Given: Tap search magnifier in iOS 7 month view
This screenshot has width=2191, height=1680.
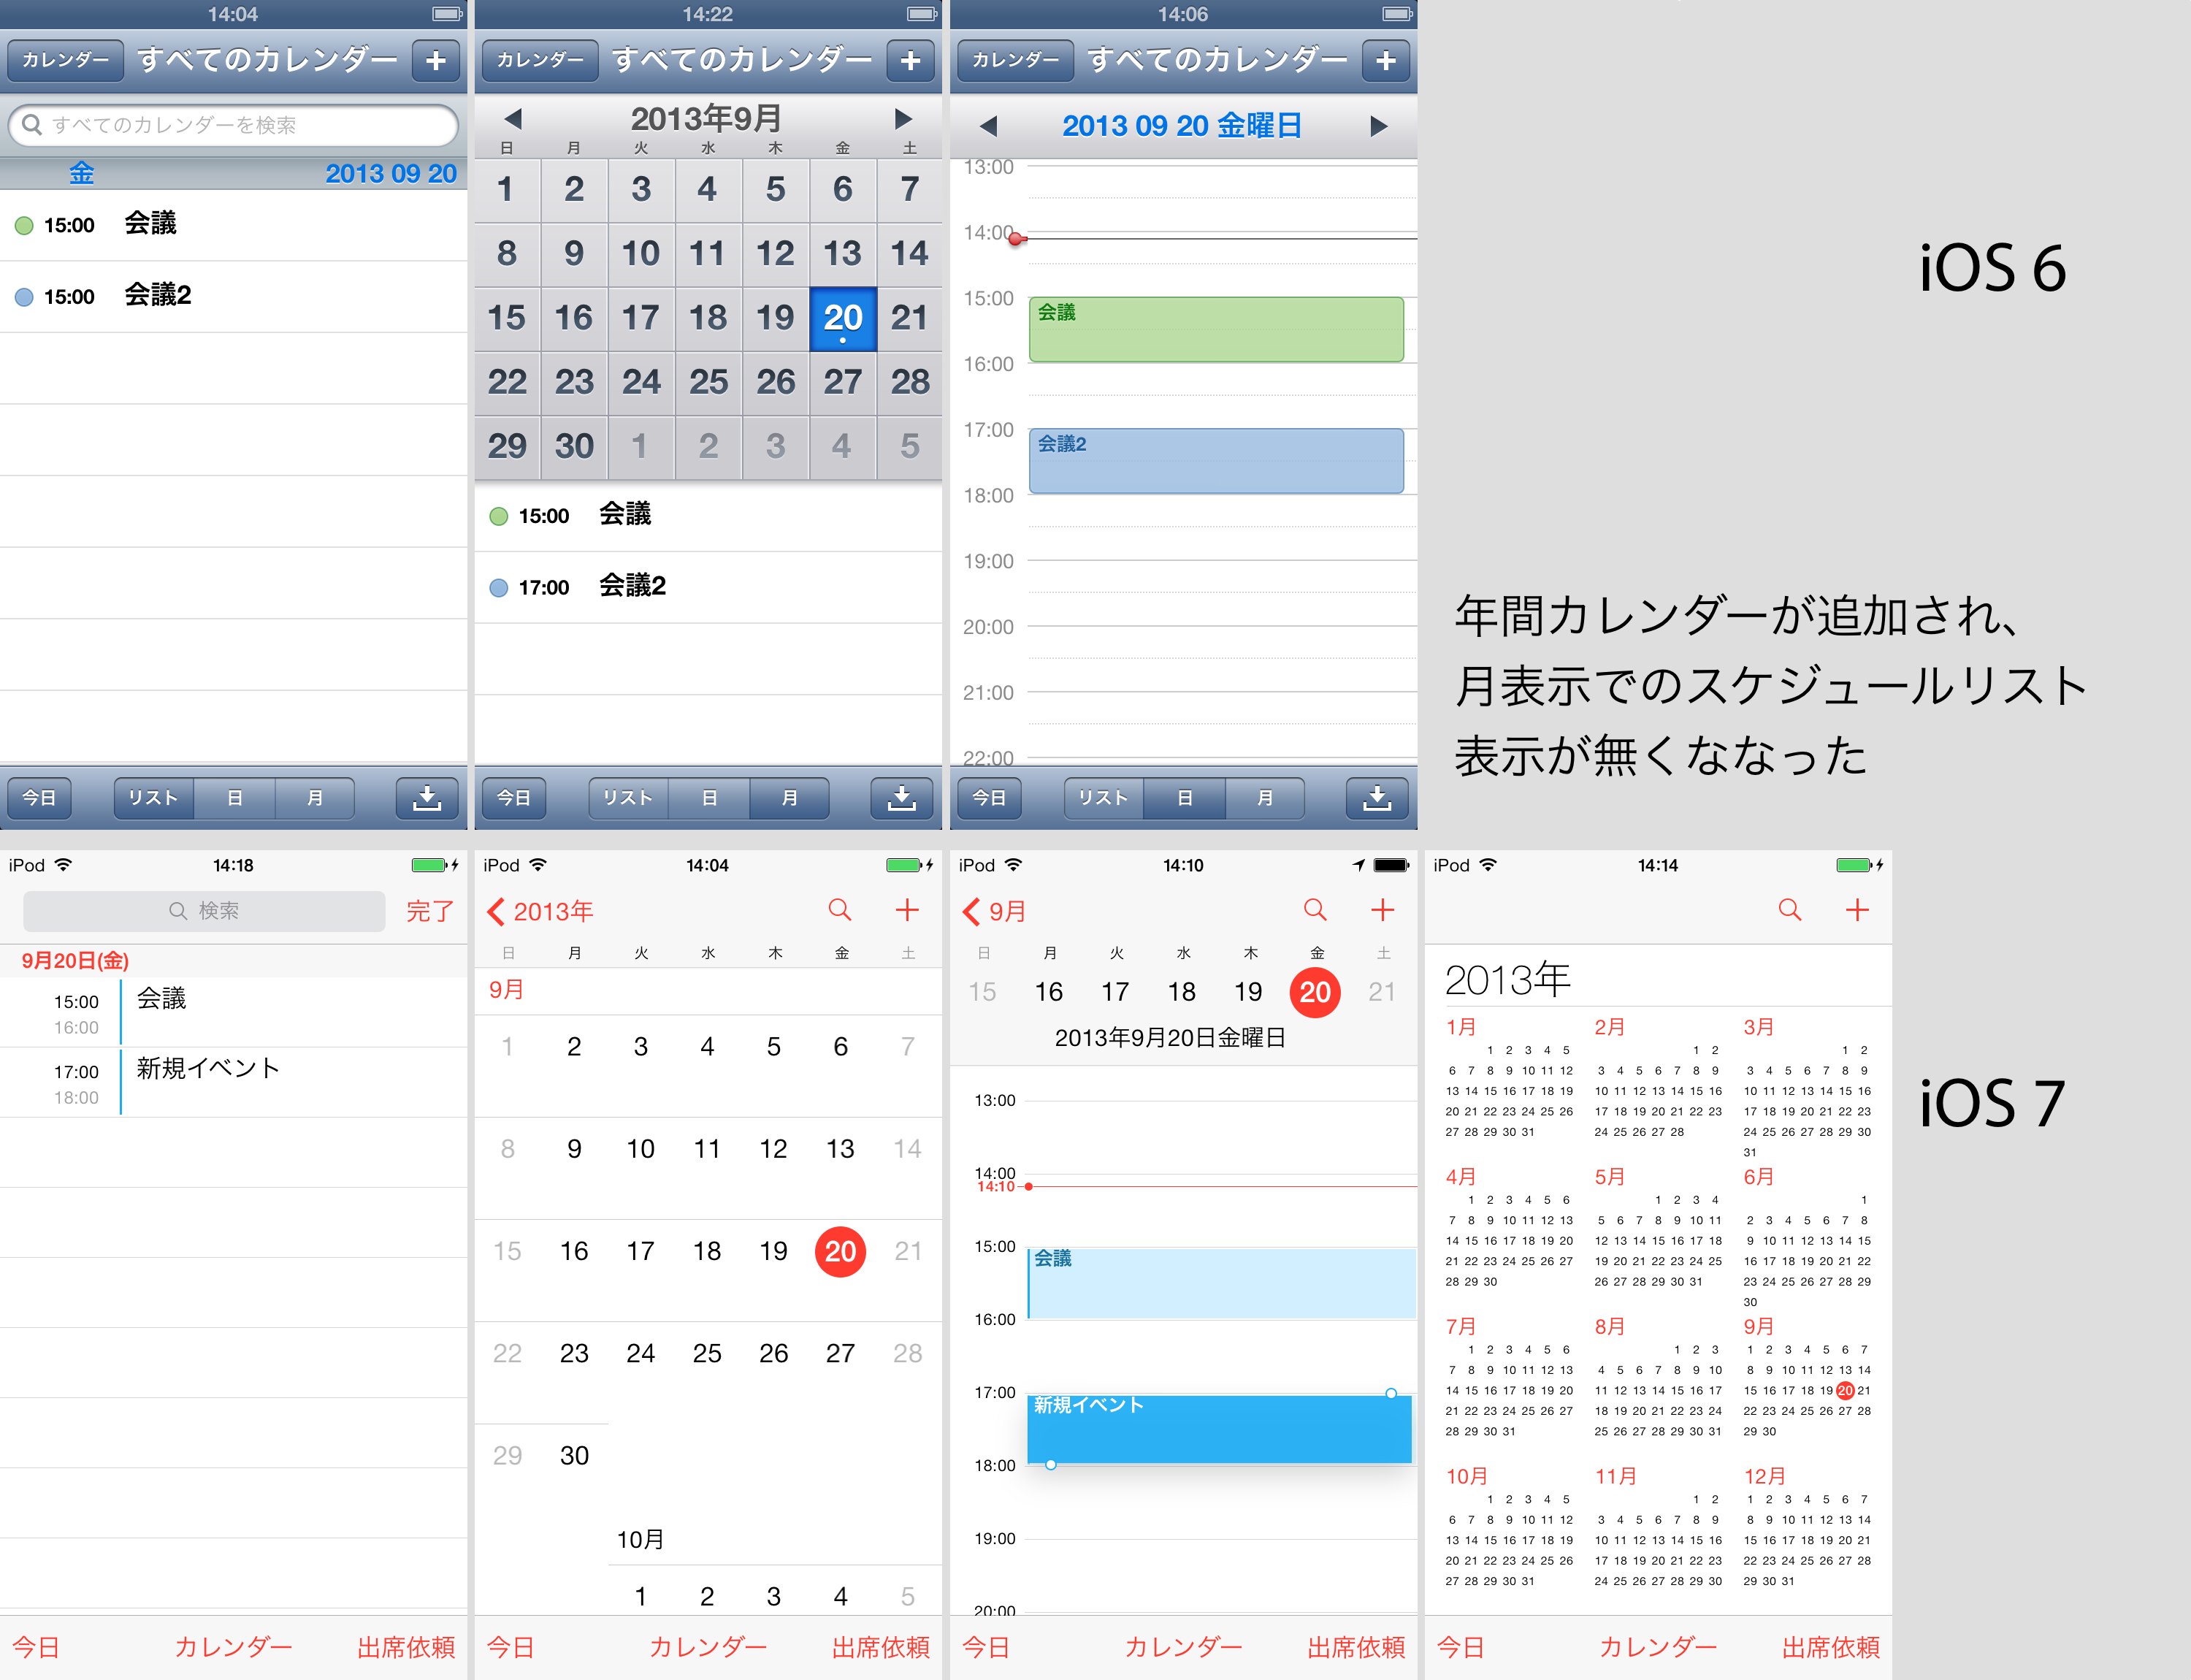Looking at the screenshot, I should tap(840, 910).
